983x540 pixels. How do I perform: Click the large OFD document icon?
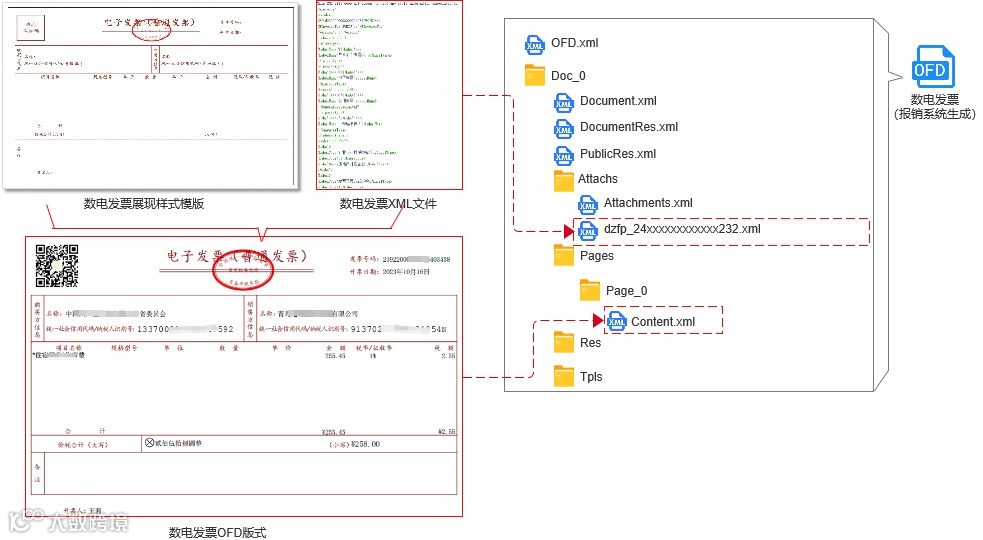tap(934, 66)
